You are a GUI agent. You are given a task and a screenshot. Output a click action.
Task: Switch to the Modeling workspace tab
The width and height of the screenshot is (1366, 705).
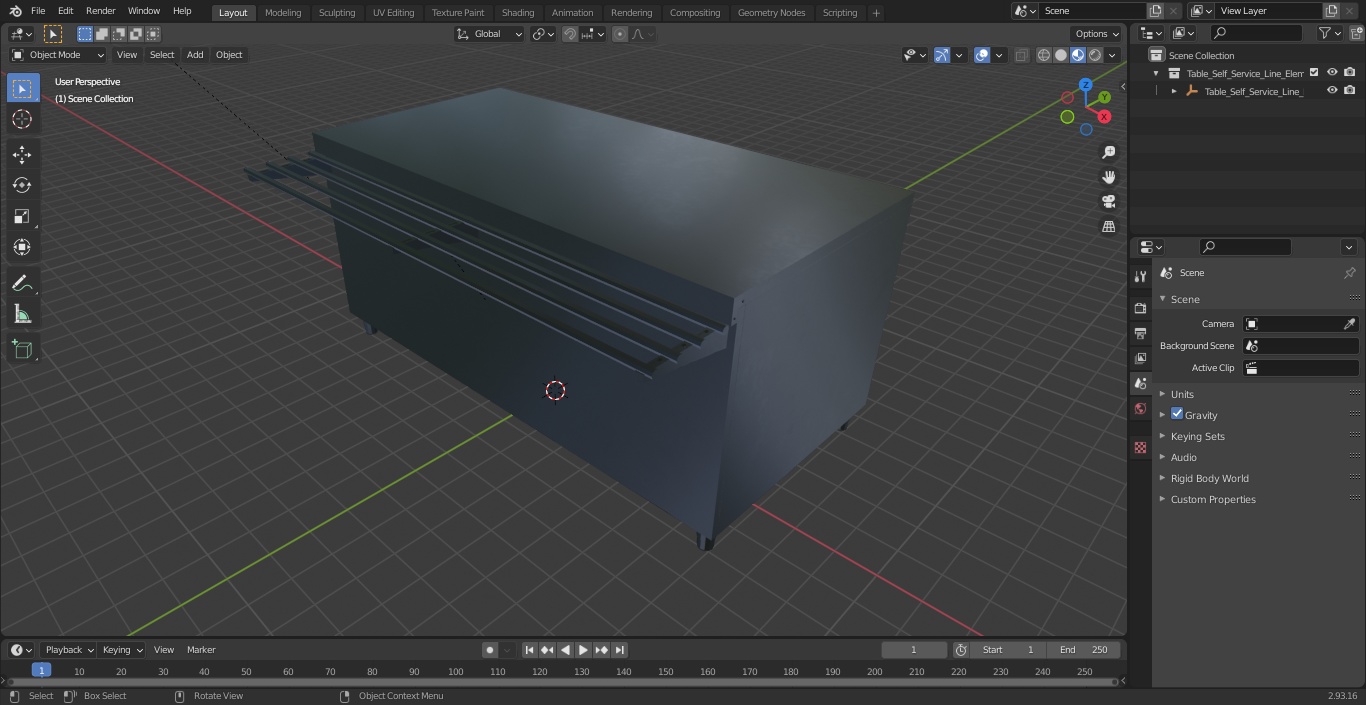tap(283, 13)
